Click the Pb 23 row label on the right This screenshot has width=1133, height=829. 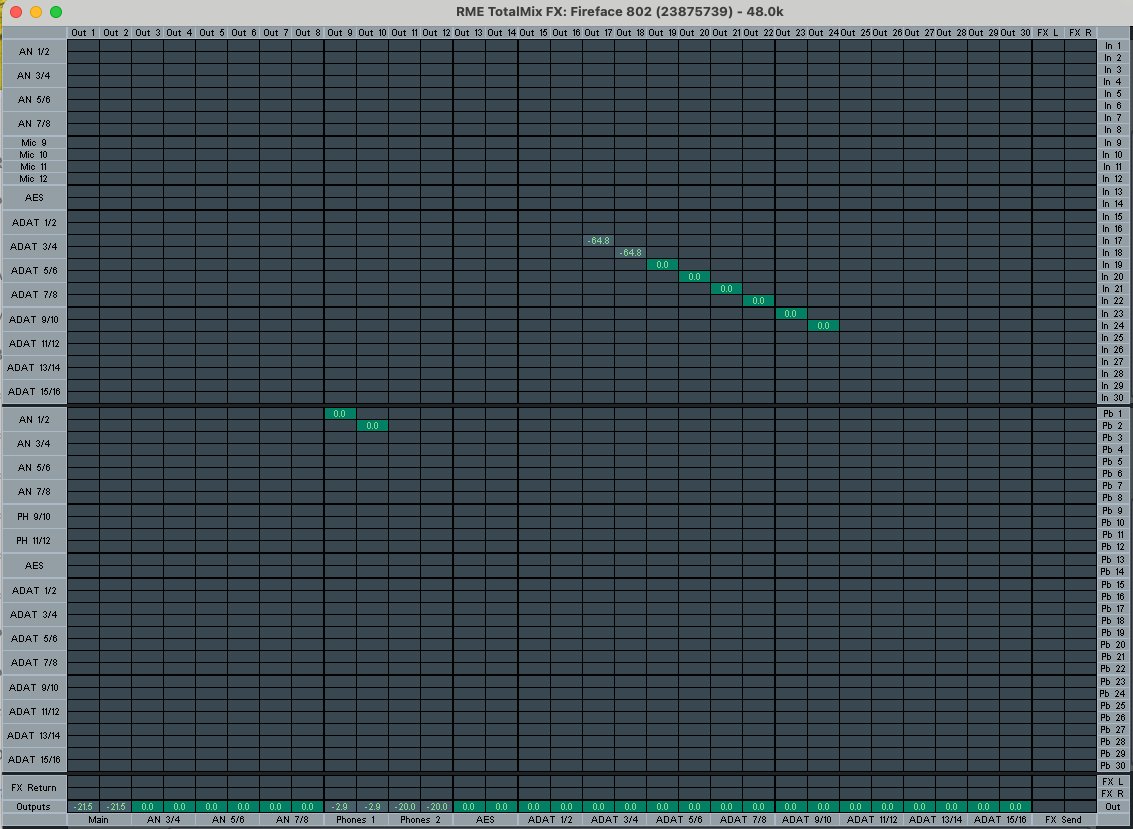click(1113, 682)
